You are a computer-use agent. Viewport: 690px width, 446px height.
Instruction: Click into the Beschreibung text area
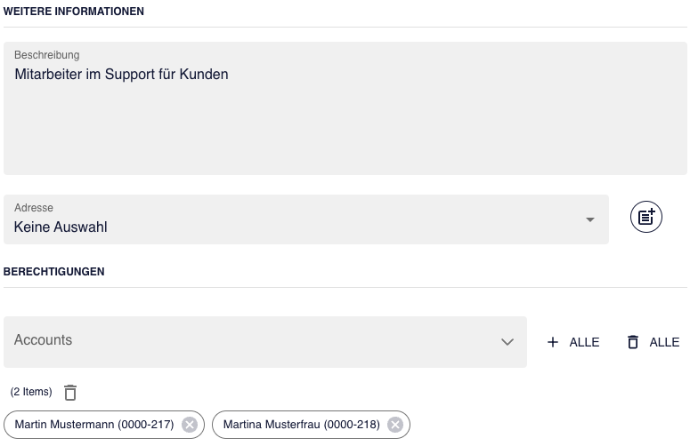pos(345,108)
